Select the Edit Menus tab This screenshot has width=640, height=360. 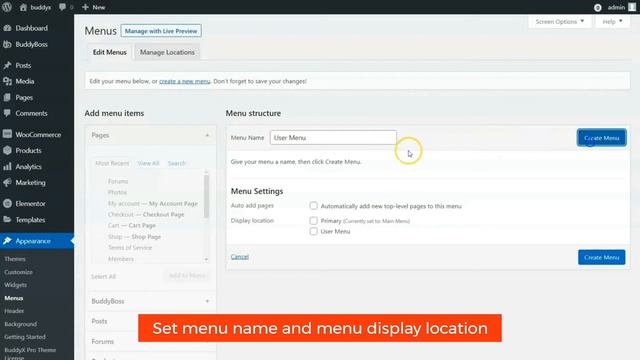tap(109, 52)
